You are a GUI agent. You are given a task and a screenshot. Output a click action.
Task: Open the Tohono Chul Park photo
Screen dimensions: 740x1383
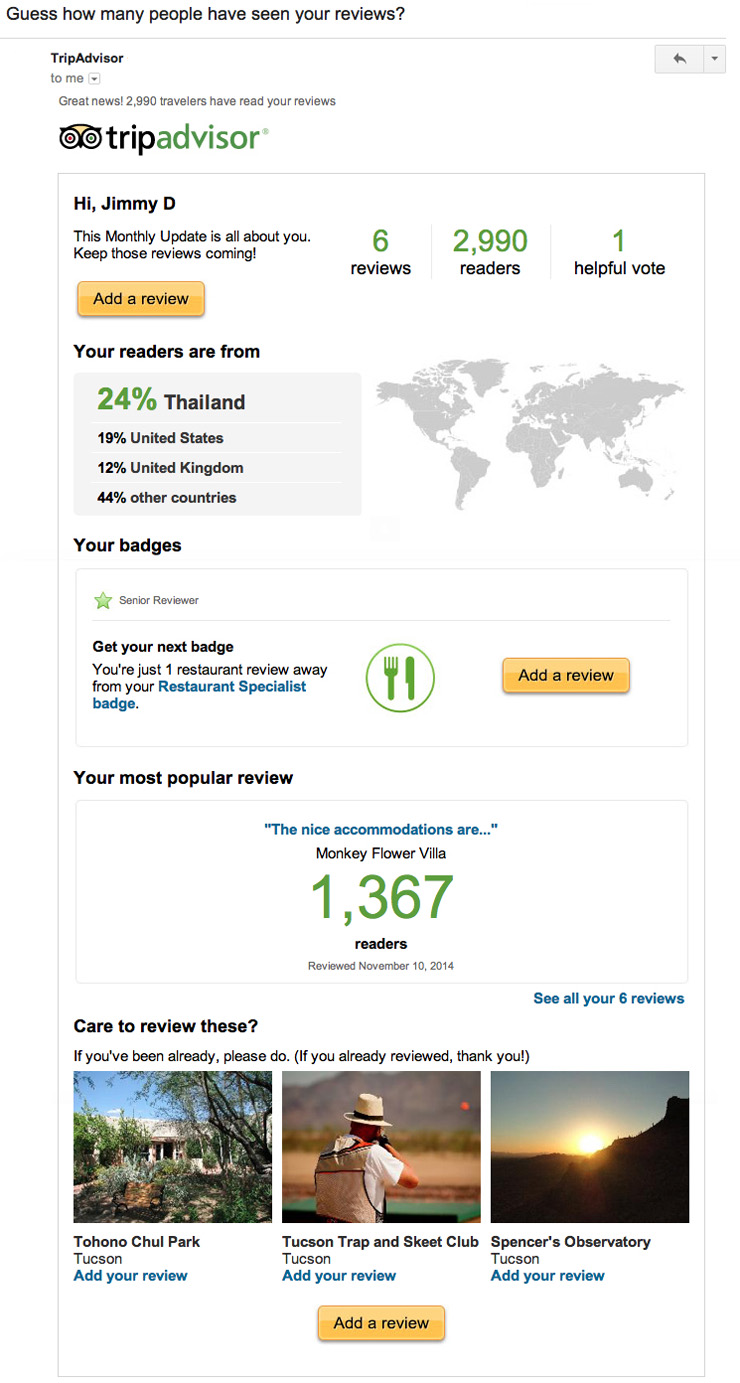173,1146
